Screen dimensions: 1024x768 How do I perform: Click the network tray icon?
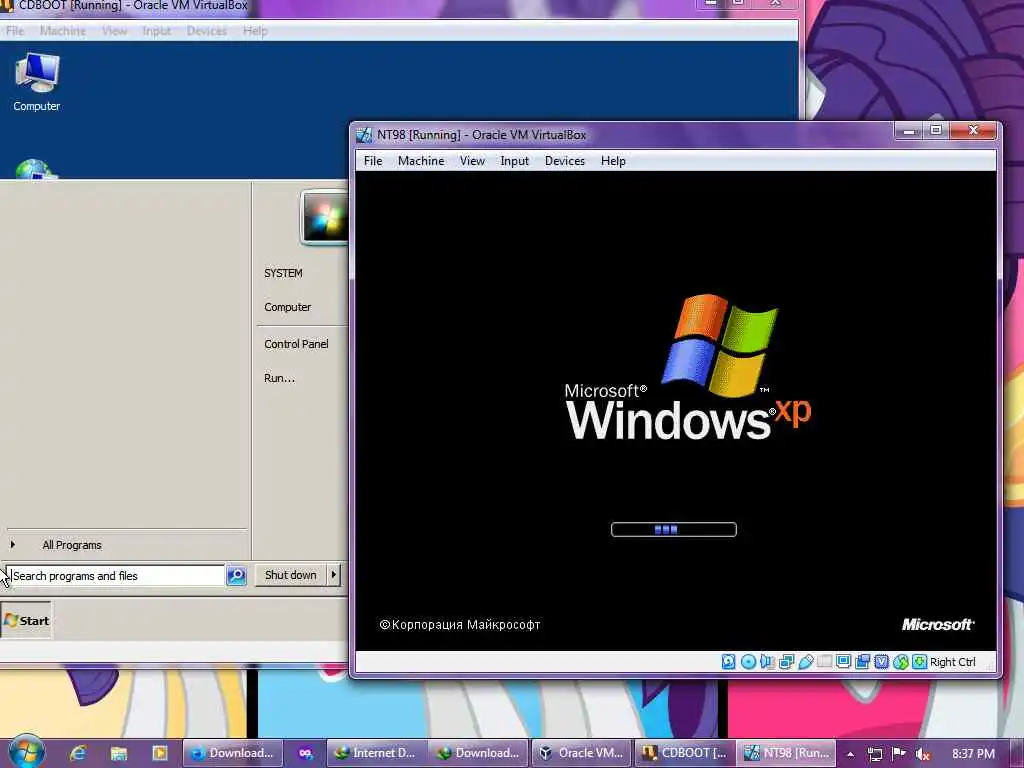(x=874, y=754)
